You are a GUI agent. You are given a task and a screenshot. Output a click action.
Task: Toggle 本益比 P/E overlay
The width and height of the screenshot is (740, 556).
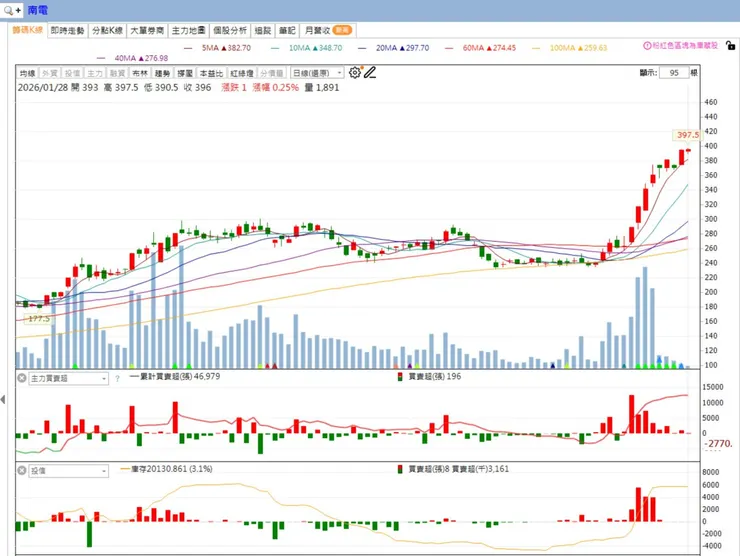tap(211, 73)
